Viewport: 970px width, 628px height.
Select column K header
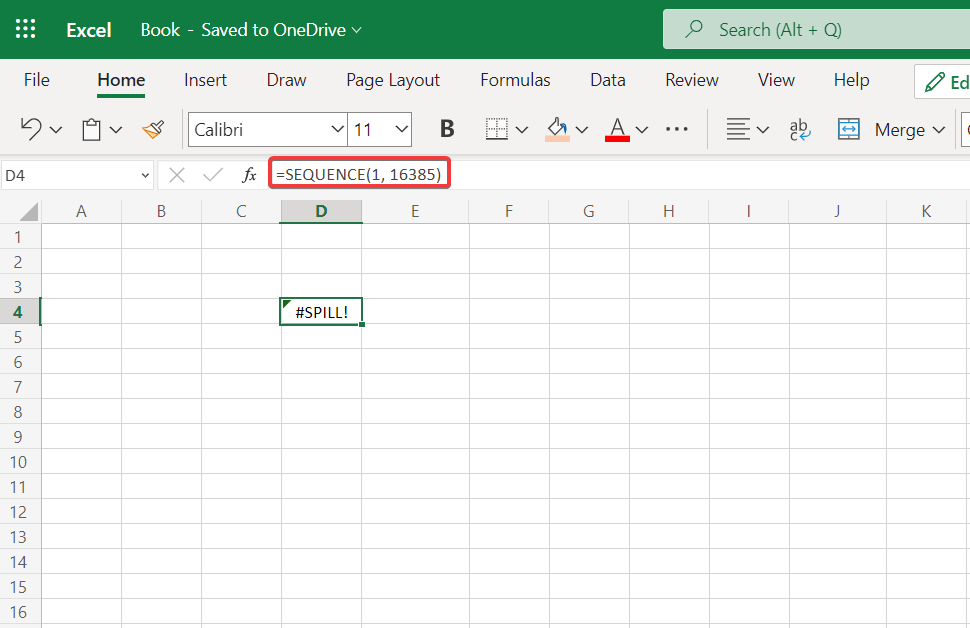pos(926,212)
